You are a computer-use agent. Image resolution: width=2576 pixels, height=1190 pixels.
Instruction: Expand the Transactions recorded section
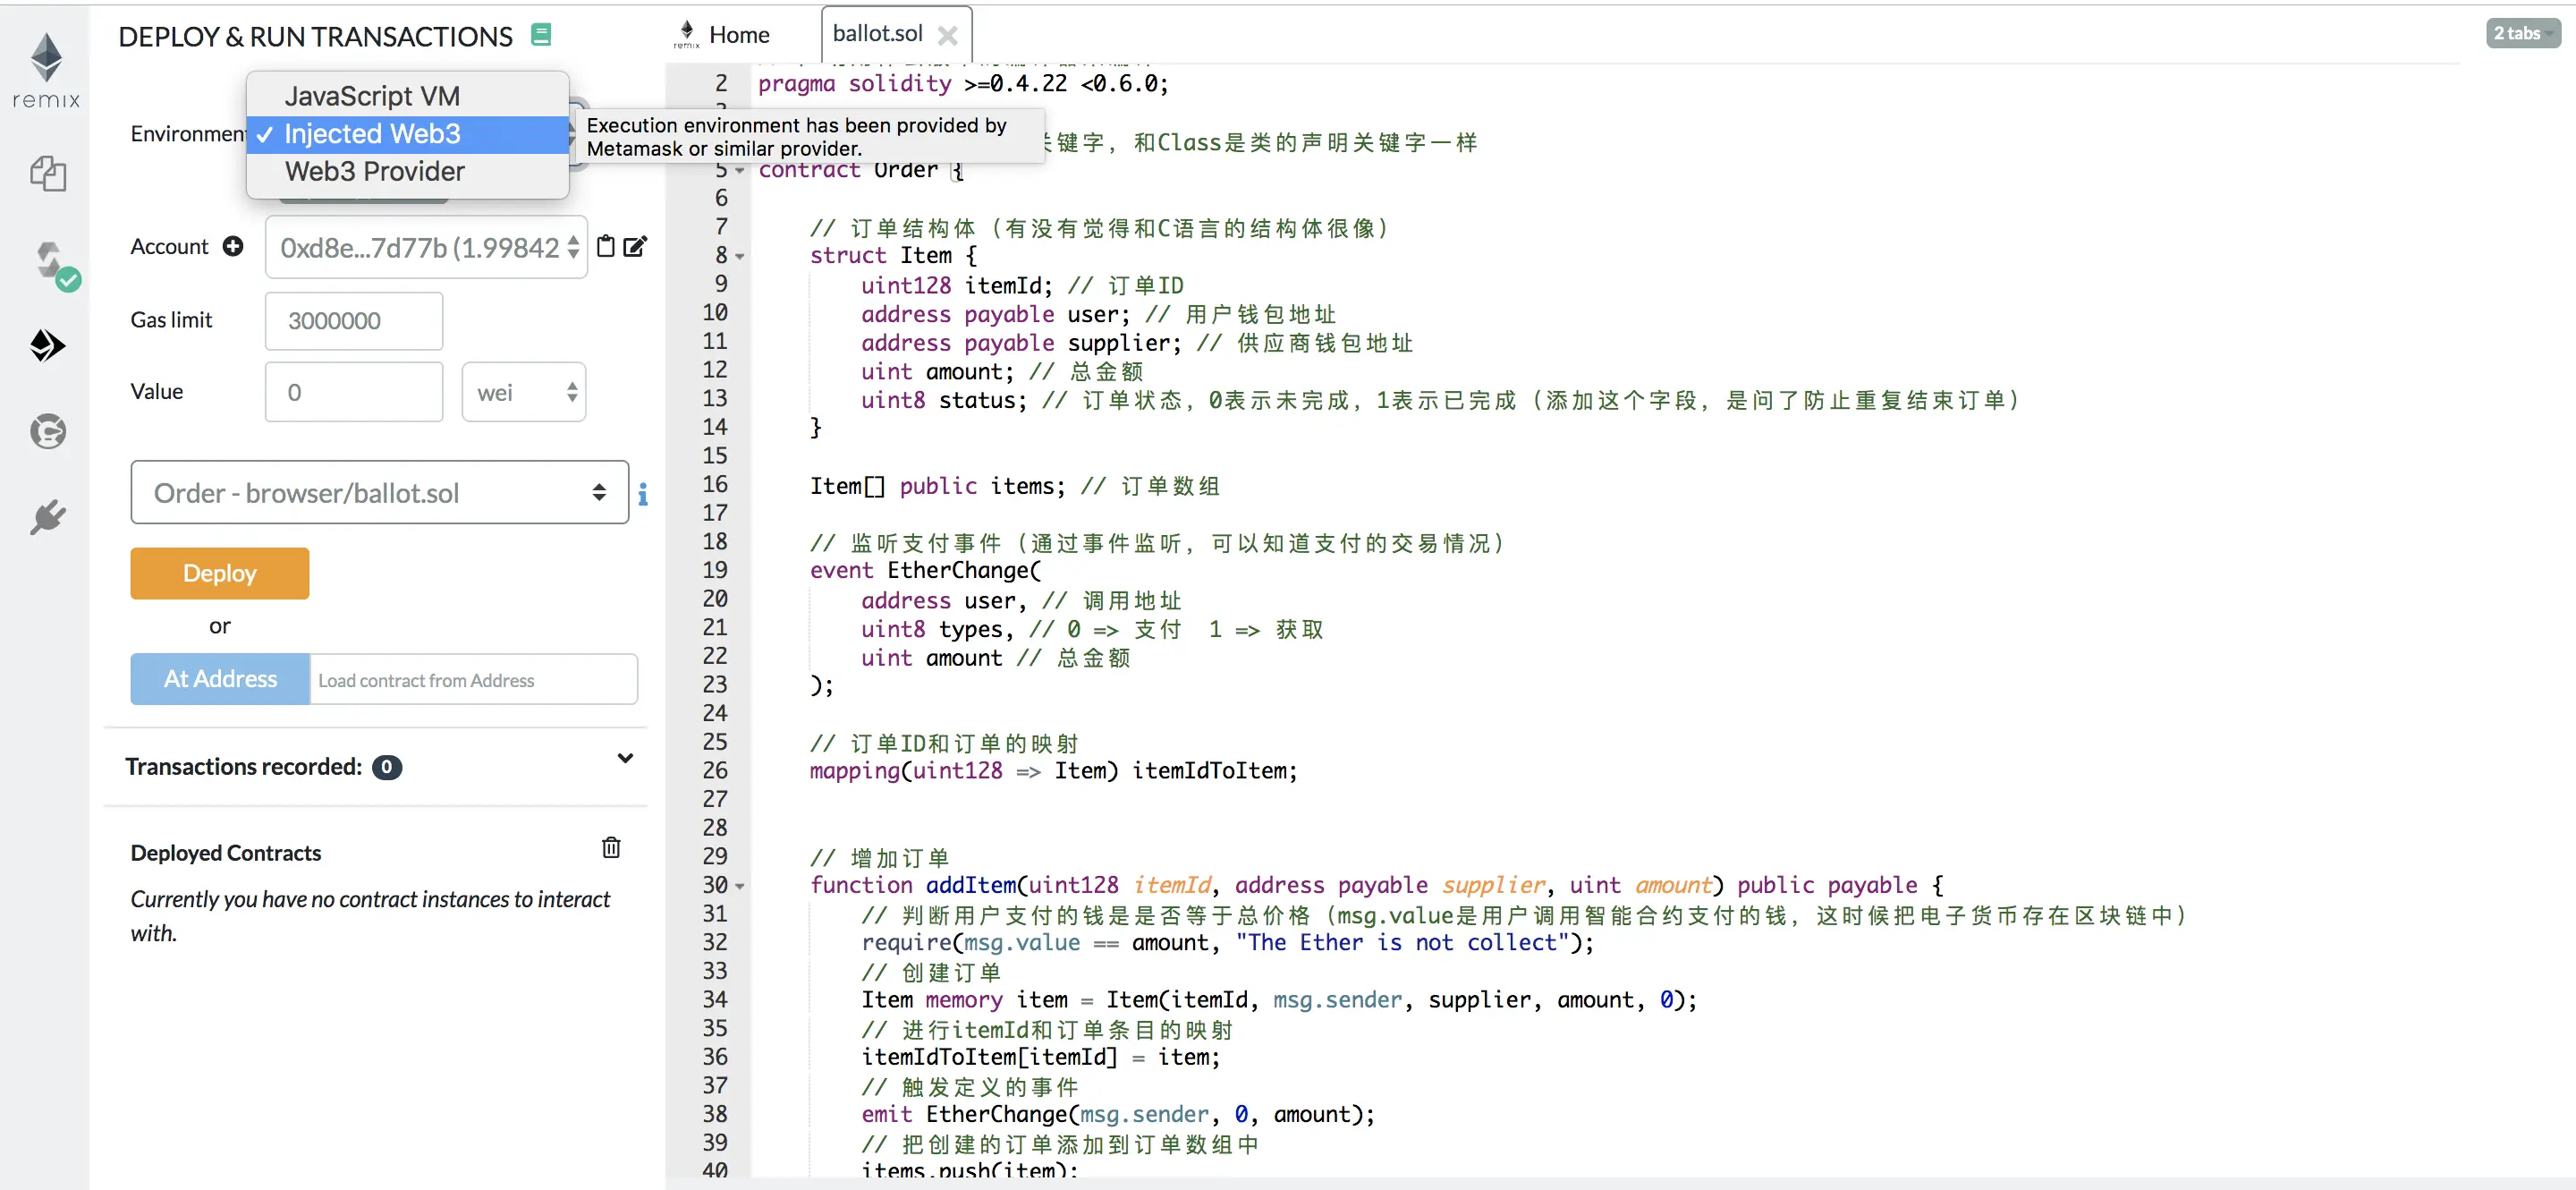tap(625, 758)
